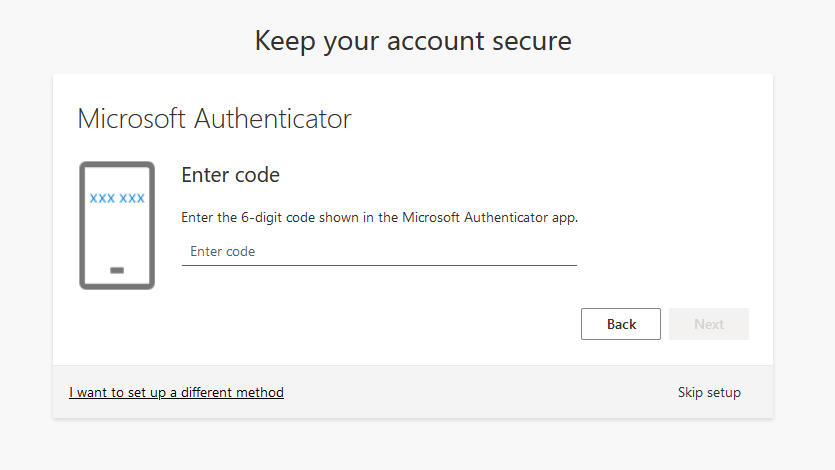The height and width of the screenshot is (470, 835).
Task: Open "I want to set up a different method"
Action: click(176, 393)
